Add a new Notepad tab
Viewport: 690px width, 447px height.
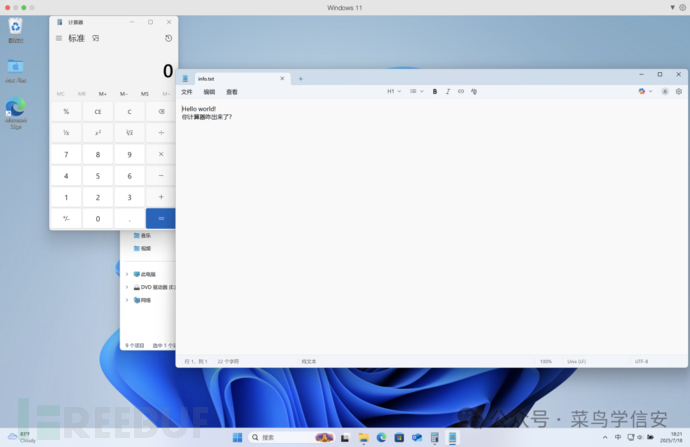(301, 79)
